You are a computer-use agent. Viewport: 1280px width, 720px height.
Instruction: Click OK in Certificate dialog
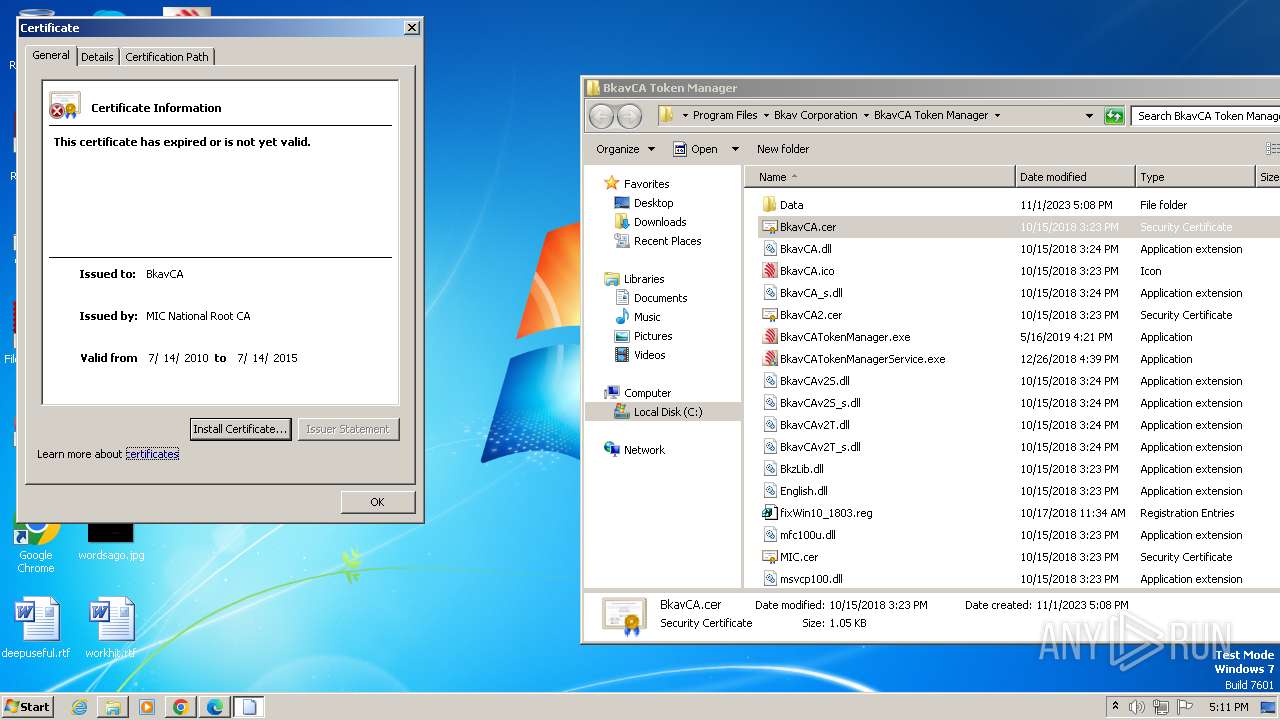377,502
